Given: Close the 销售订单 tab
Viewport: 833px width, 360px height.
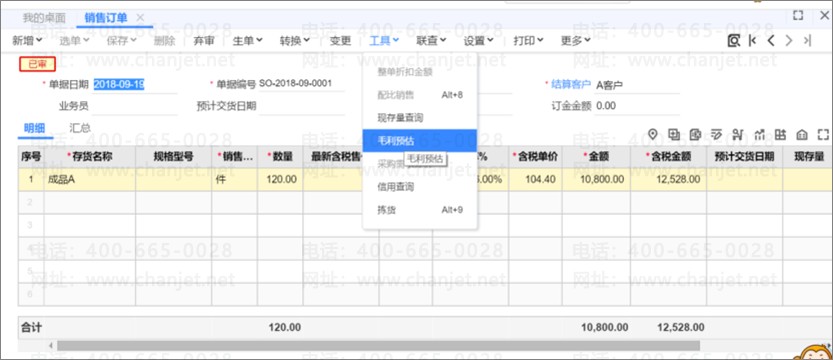Looking at the screenshot, I should point(140,18).
